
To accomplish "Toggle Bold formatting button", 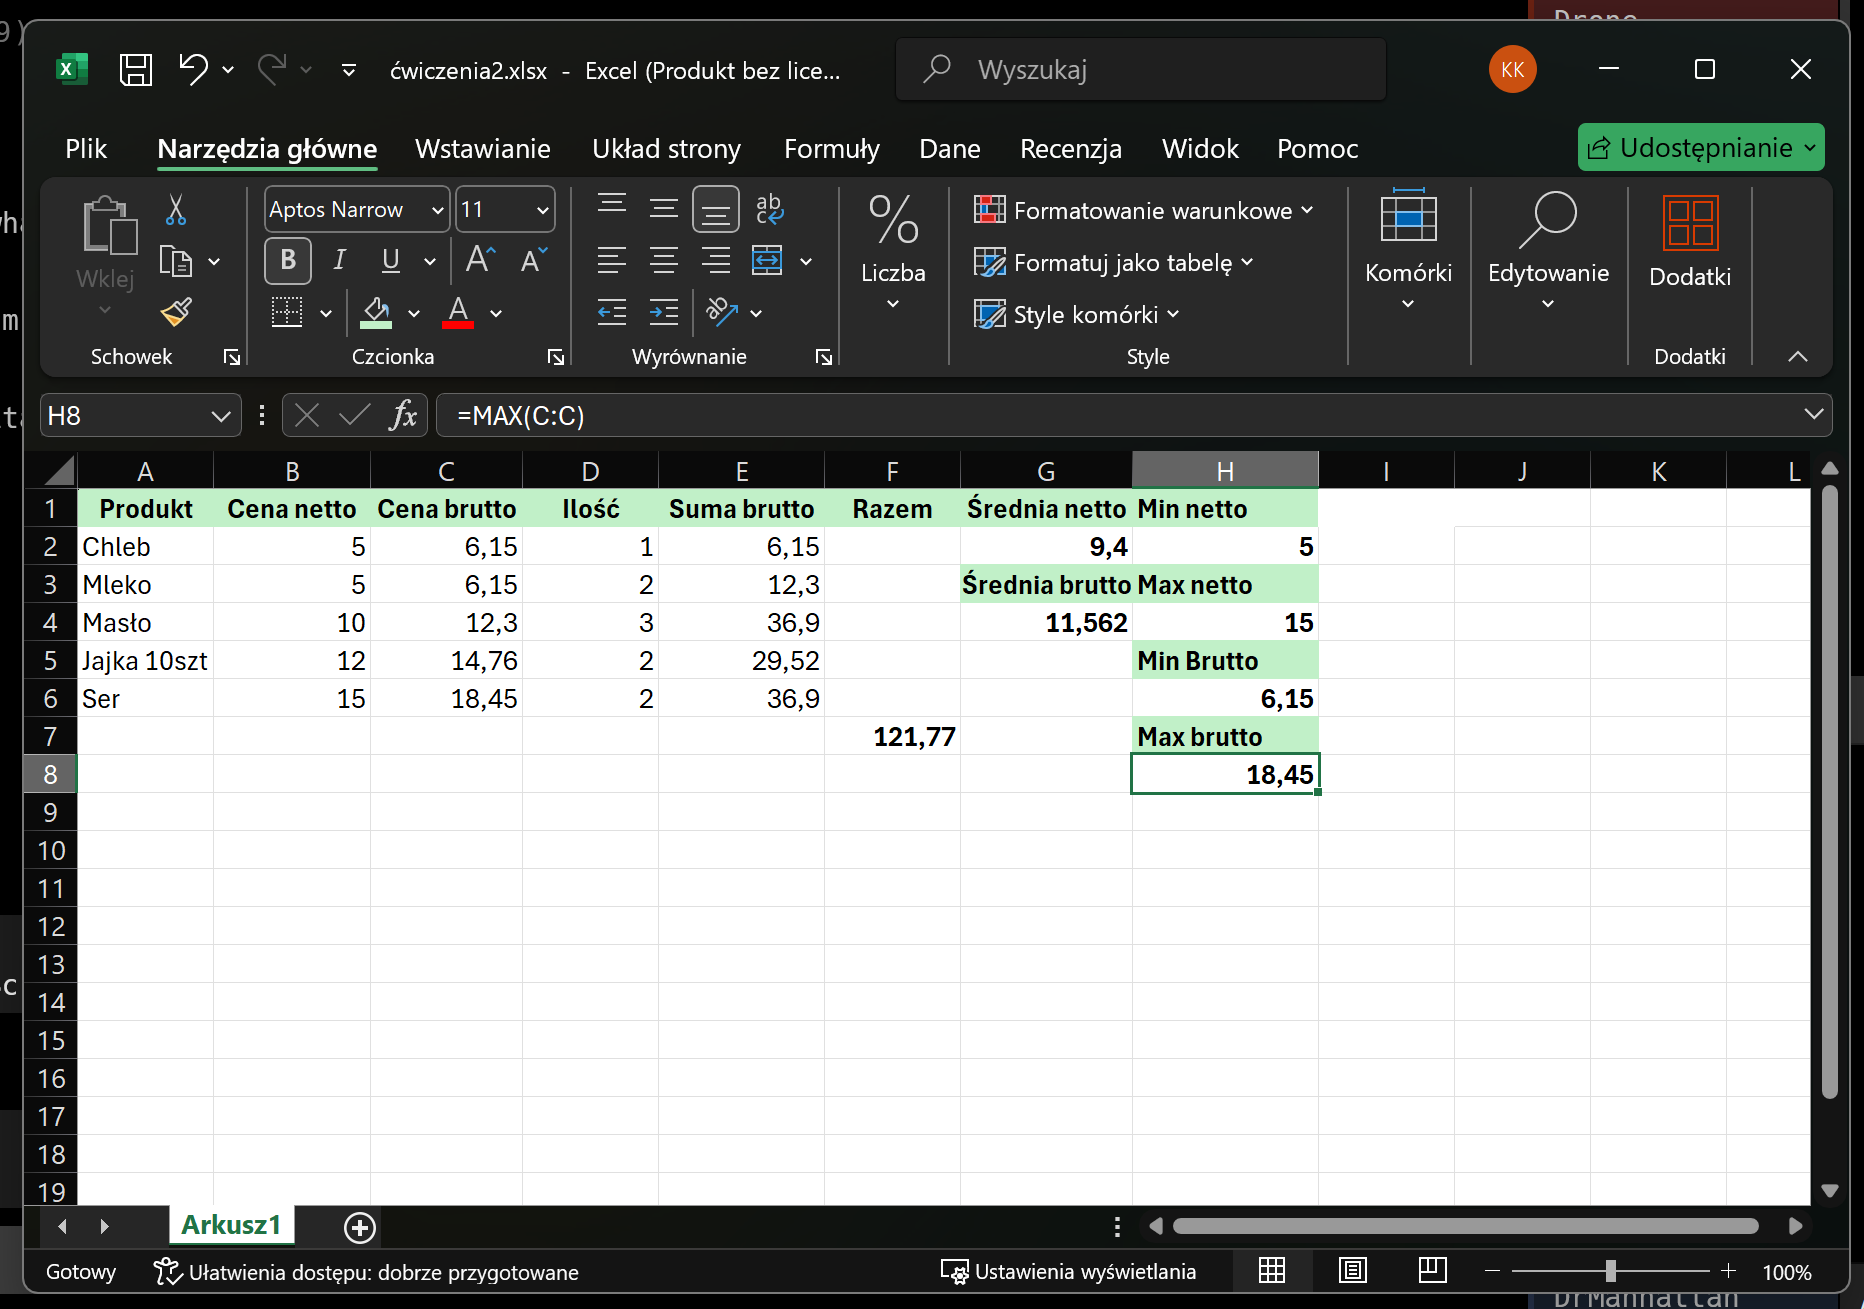I will pos(288,261).
